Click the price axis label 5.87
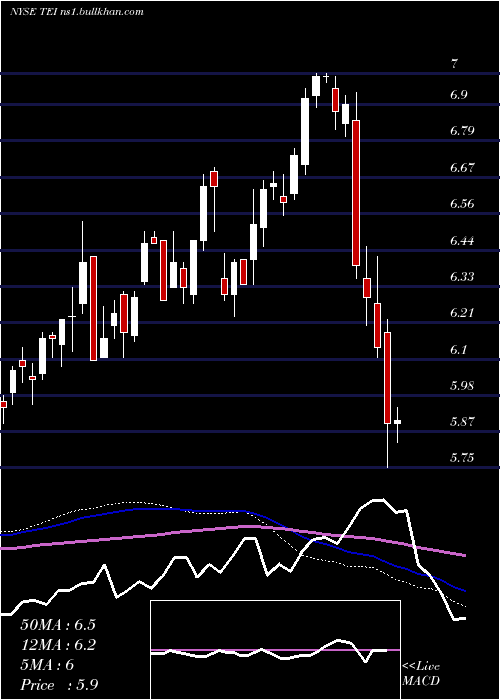 (x=461, y=421)
